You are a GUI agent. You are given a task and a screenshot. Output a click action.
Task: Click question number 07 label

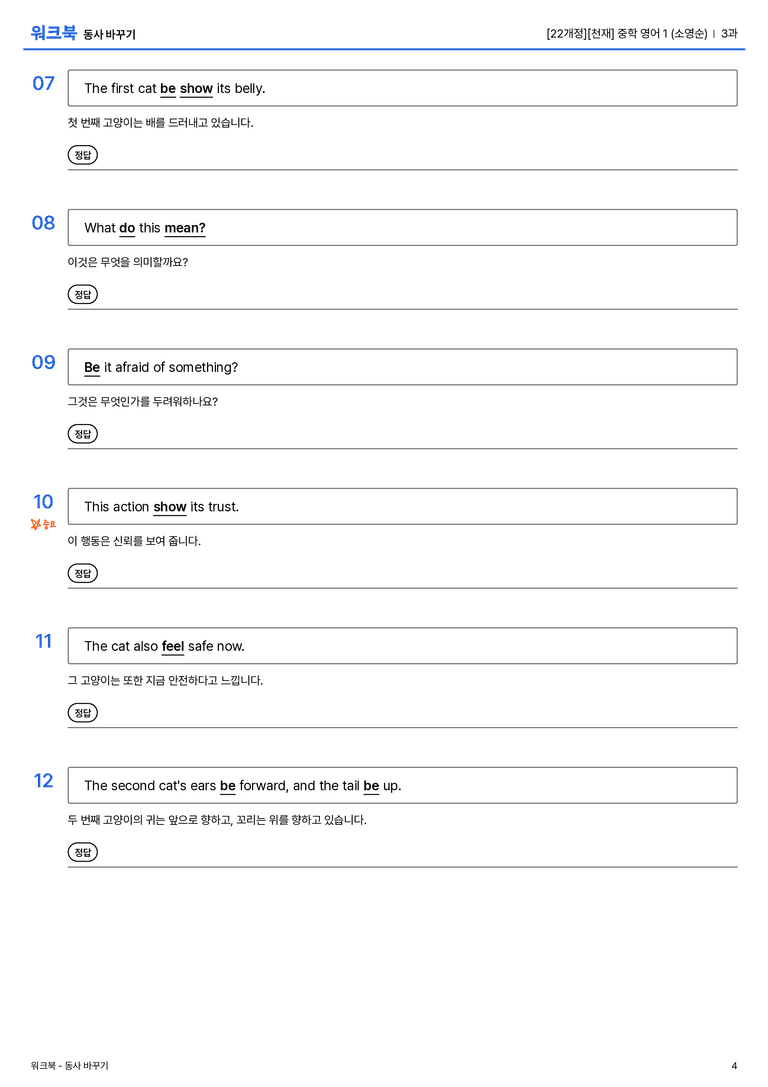coord(43,83)
